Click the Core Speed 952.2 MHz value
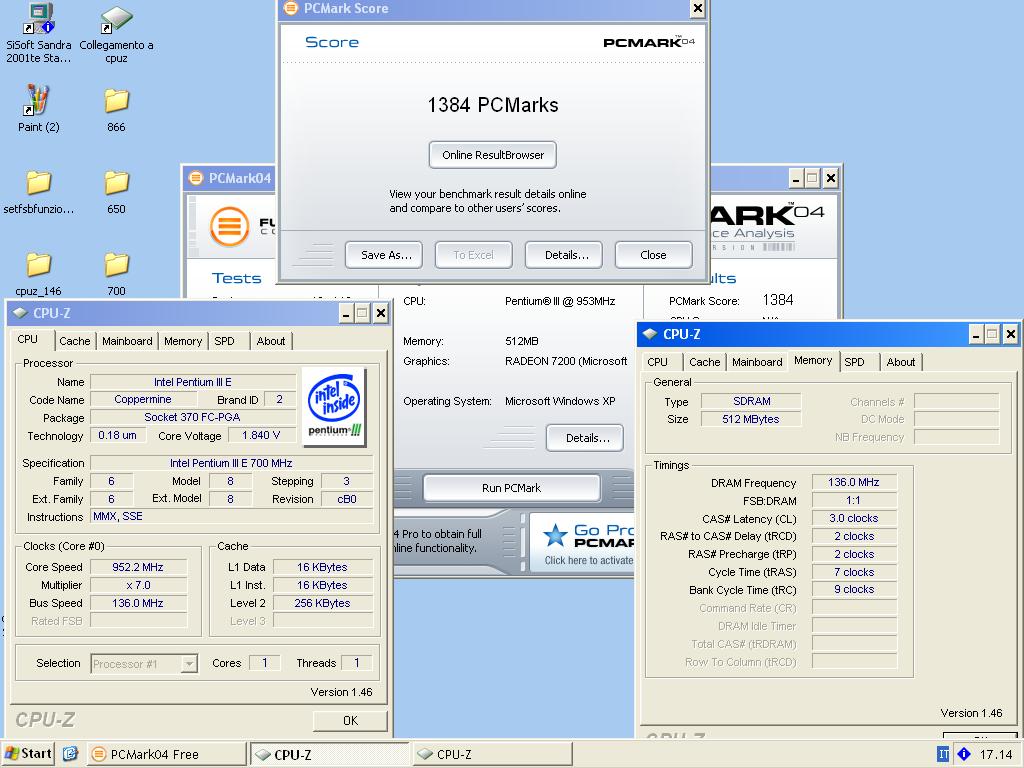Image resolution: width=1024 pixels, height=768 pixels. [x=138, y=567]
